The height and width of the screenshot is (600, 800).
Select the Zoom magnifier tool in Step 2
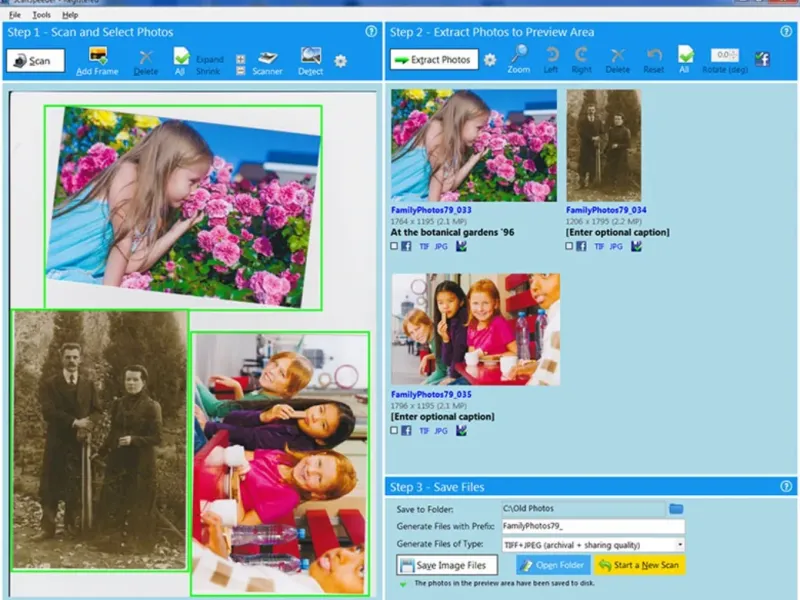[x=519, y=55]
